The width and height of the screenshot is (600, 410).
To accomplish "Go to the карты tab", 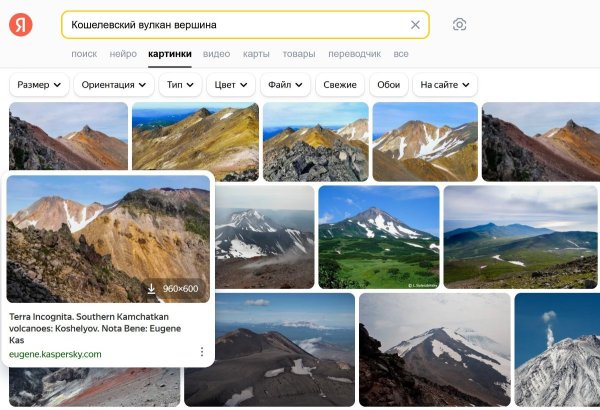I will pos(256,54).
